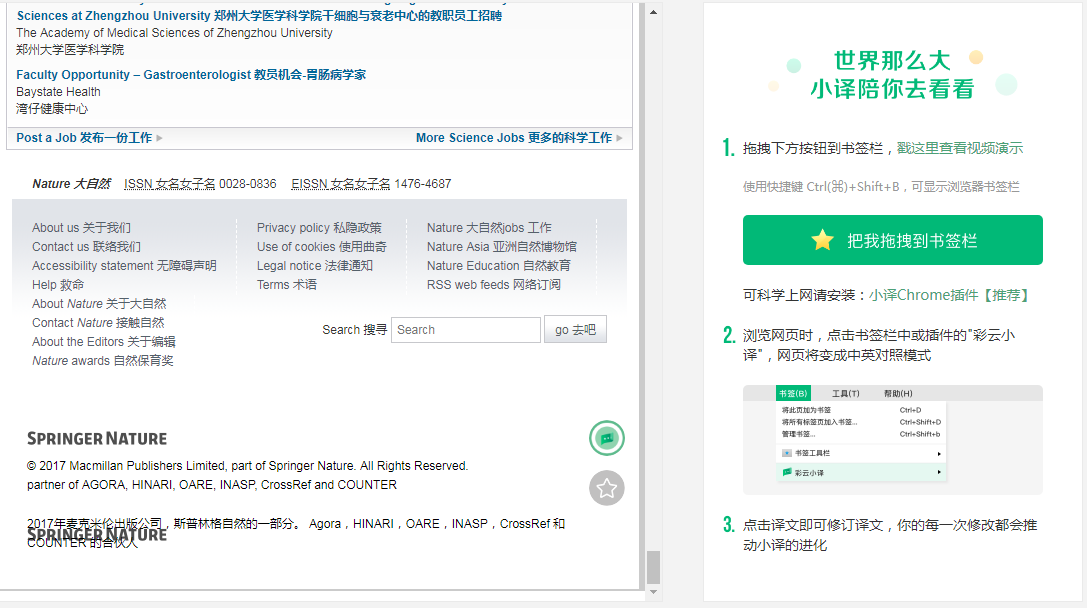Click the go search button
Screen dimensions: 1087x608
(x=575, y=329)
